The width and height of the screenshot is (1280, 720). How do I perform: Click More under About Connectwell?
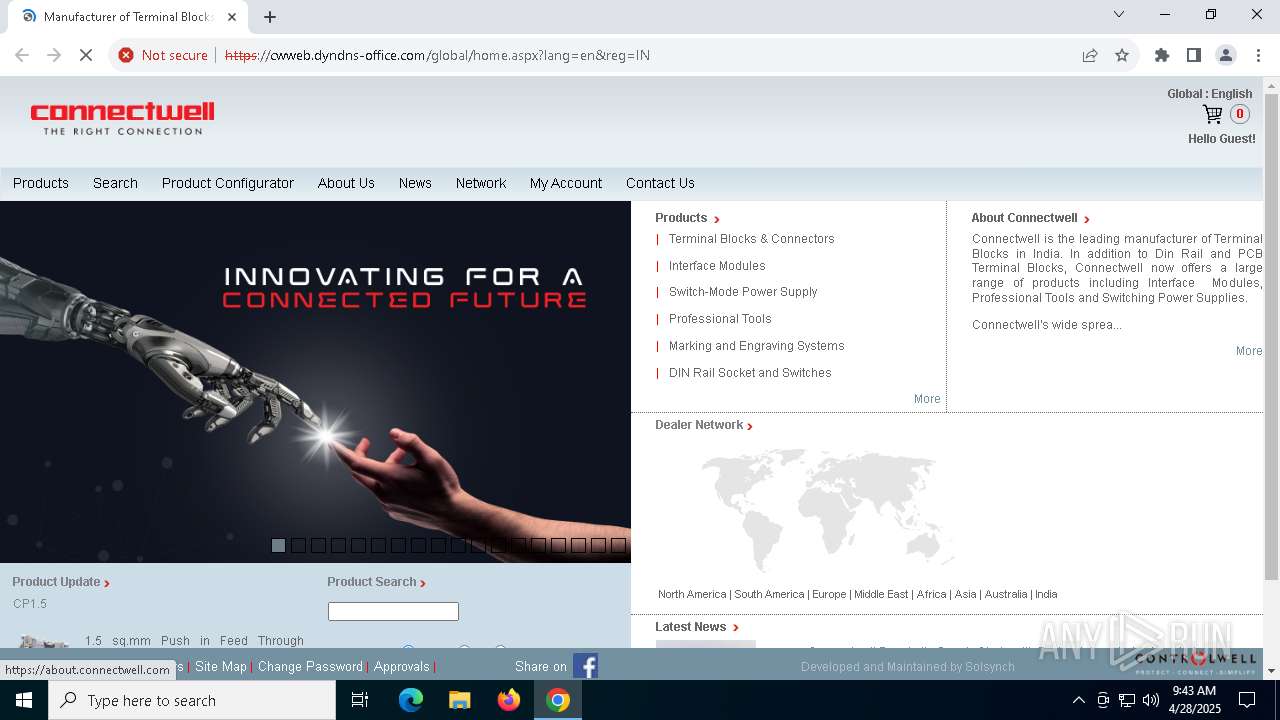tap(1249, 351)
